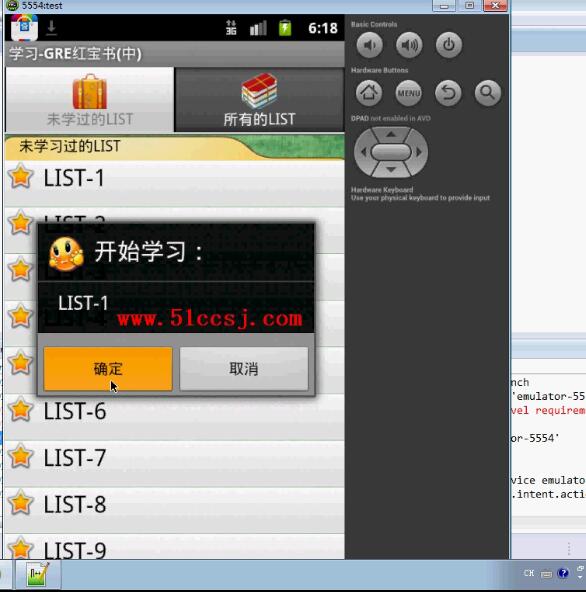Click the emulator volume down button

(x=369, y=45)
